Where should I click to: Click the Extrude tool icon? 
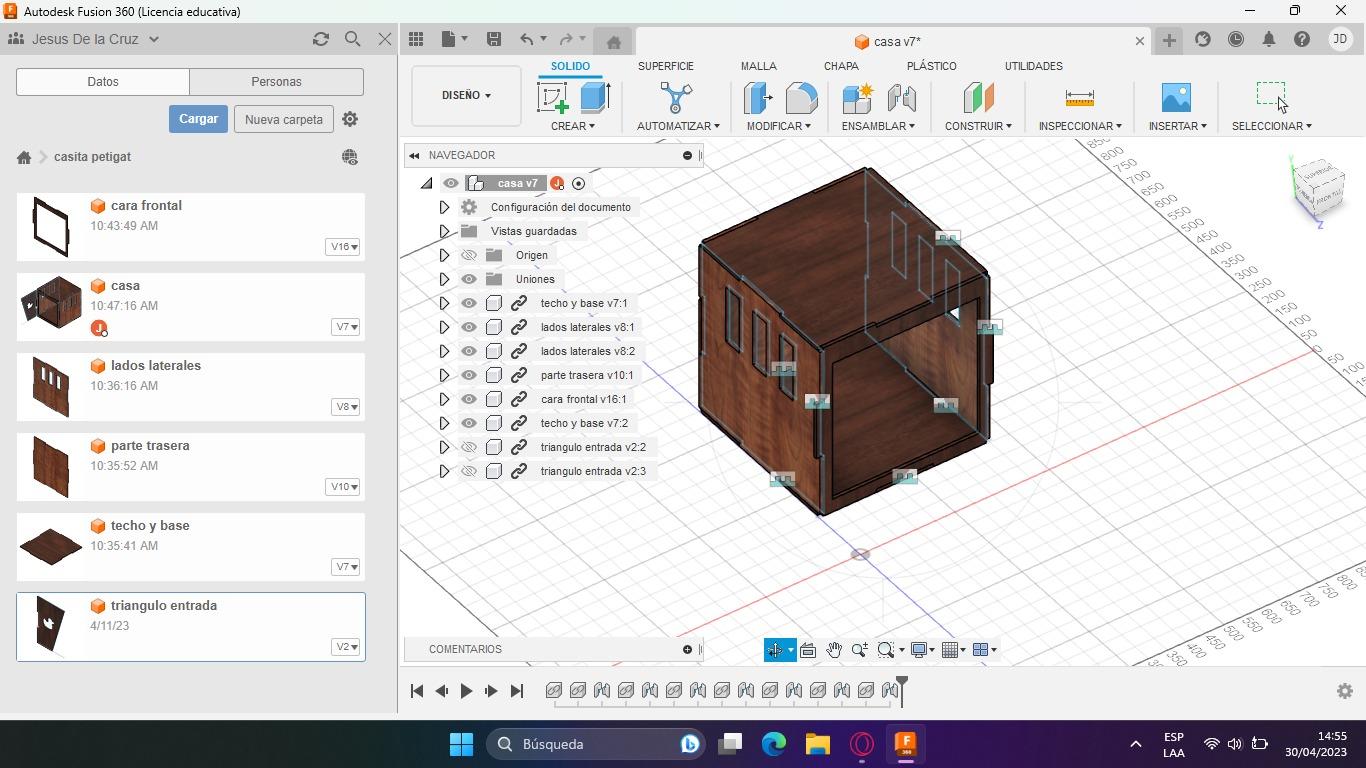tap(595, 97)
